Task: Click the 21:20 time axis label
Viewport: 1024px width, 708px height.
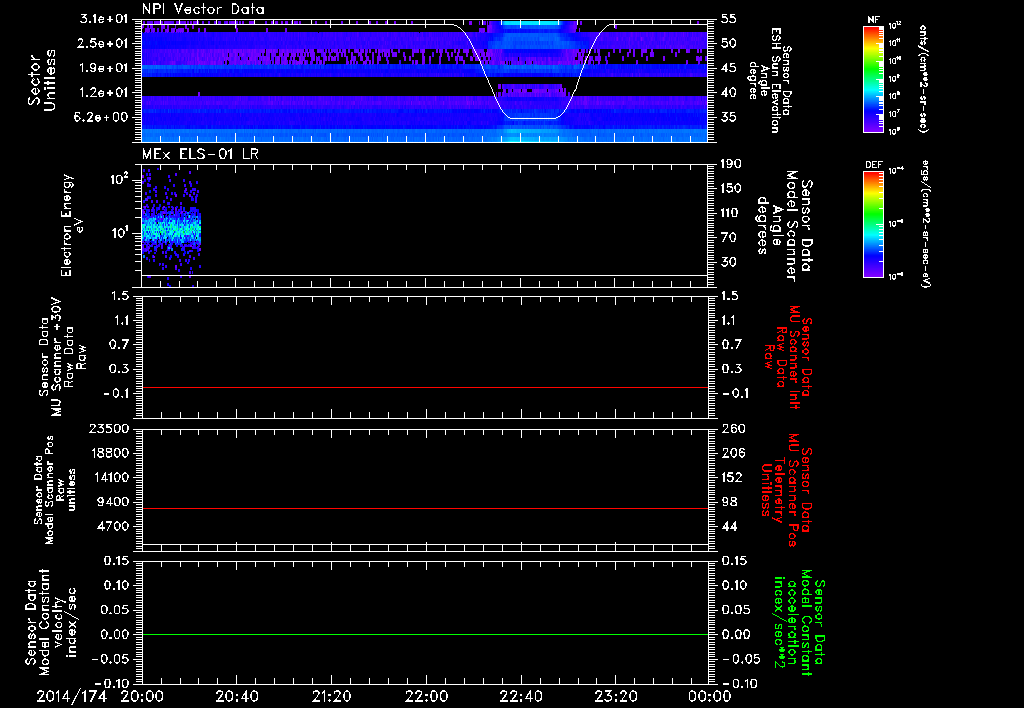Action: [x=332, y=697]
